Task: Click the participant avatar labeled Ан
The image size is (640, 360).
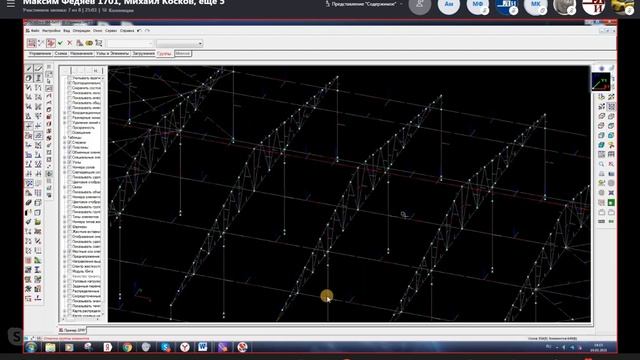Action: [x=449, y=5]
